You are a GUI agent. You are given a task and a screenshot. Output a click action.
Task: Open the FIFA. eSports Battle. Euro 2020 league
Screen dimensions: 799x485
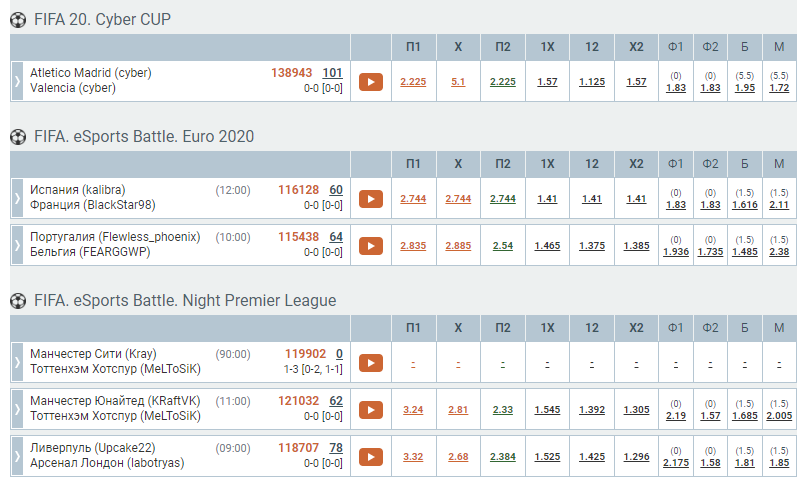point(144,137)
